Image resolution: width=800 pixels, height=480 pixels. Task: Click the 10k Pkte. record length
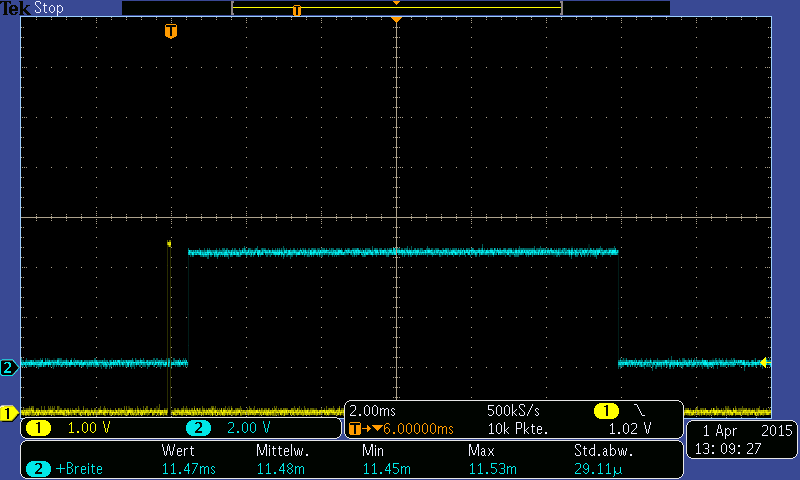tap(518, 428)
